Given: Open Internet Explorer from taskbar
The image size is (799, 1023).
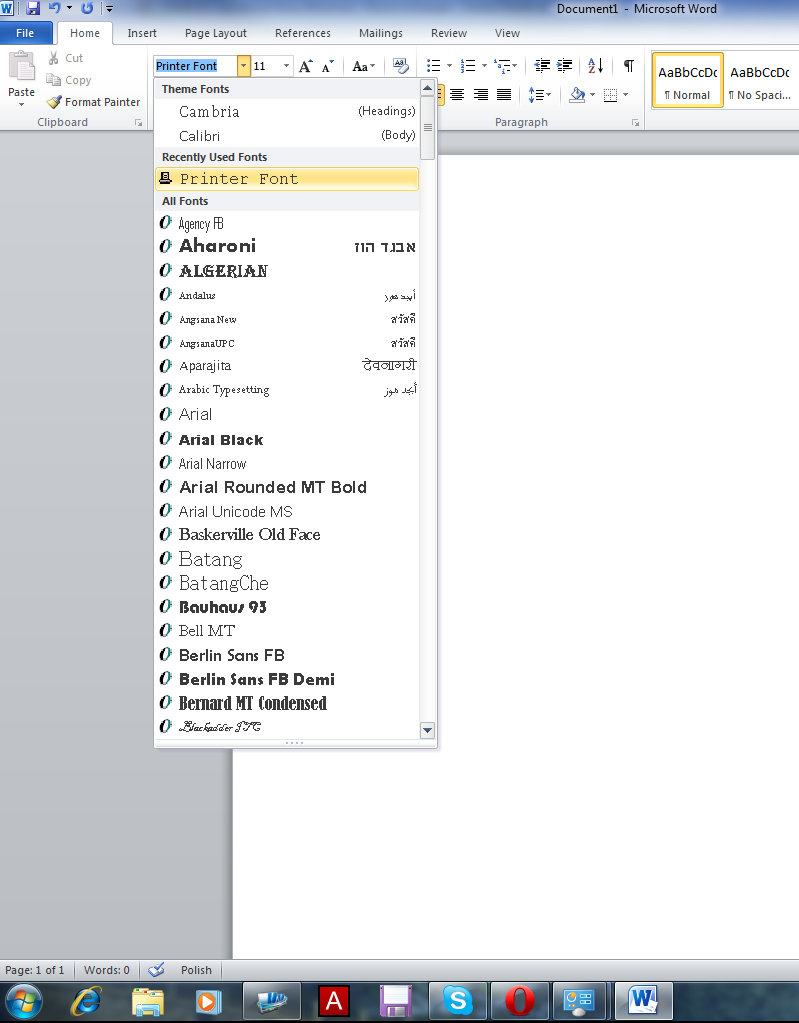Looking at the screenshot, I should [87, 1001].
